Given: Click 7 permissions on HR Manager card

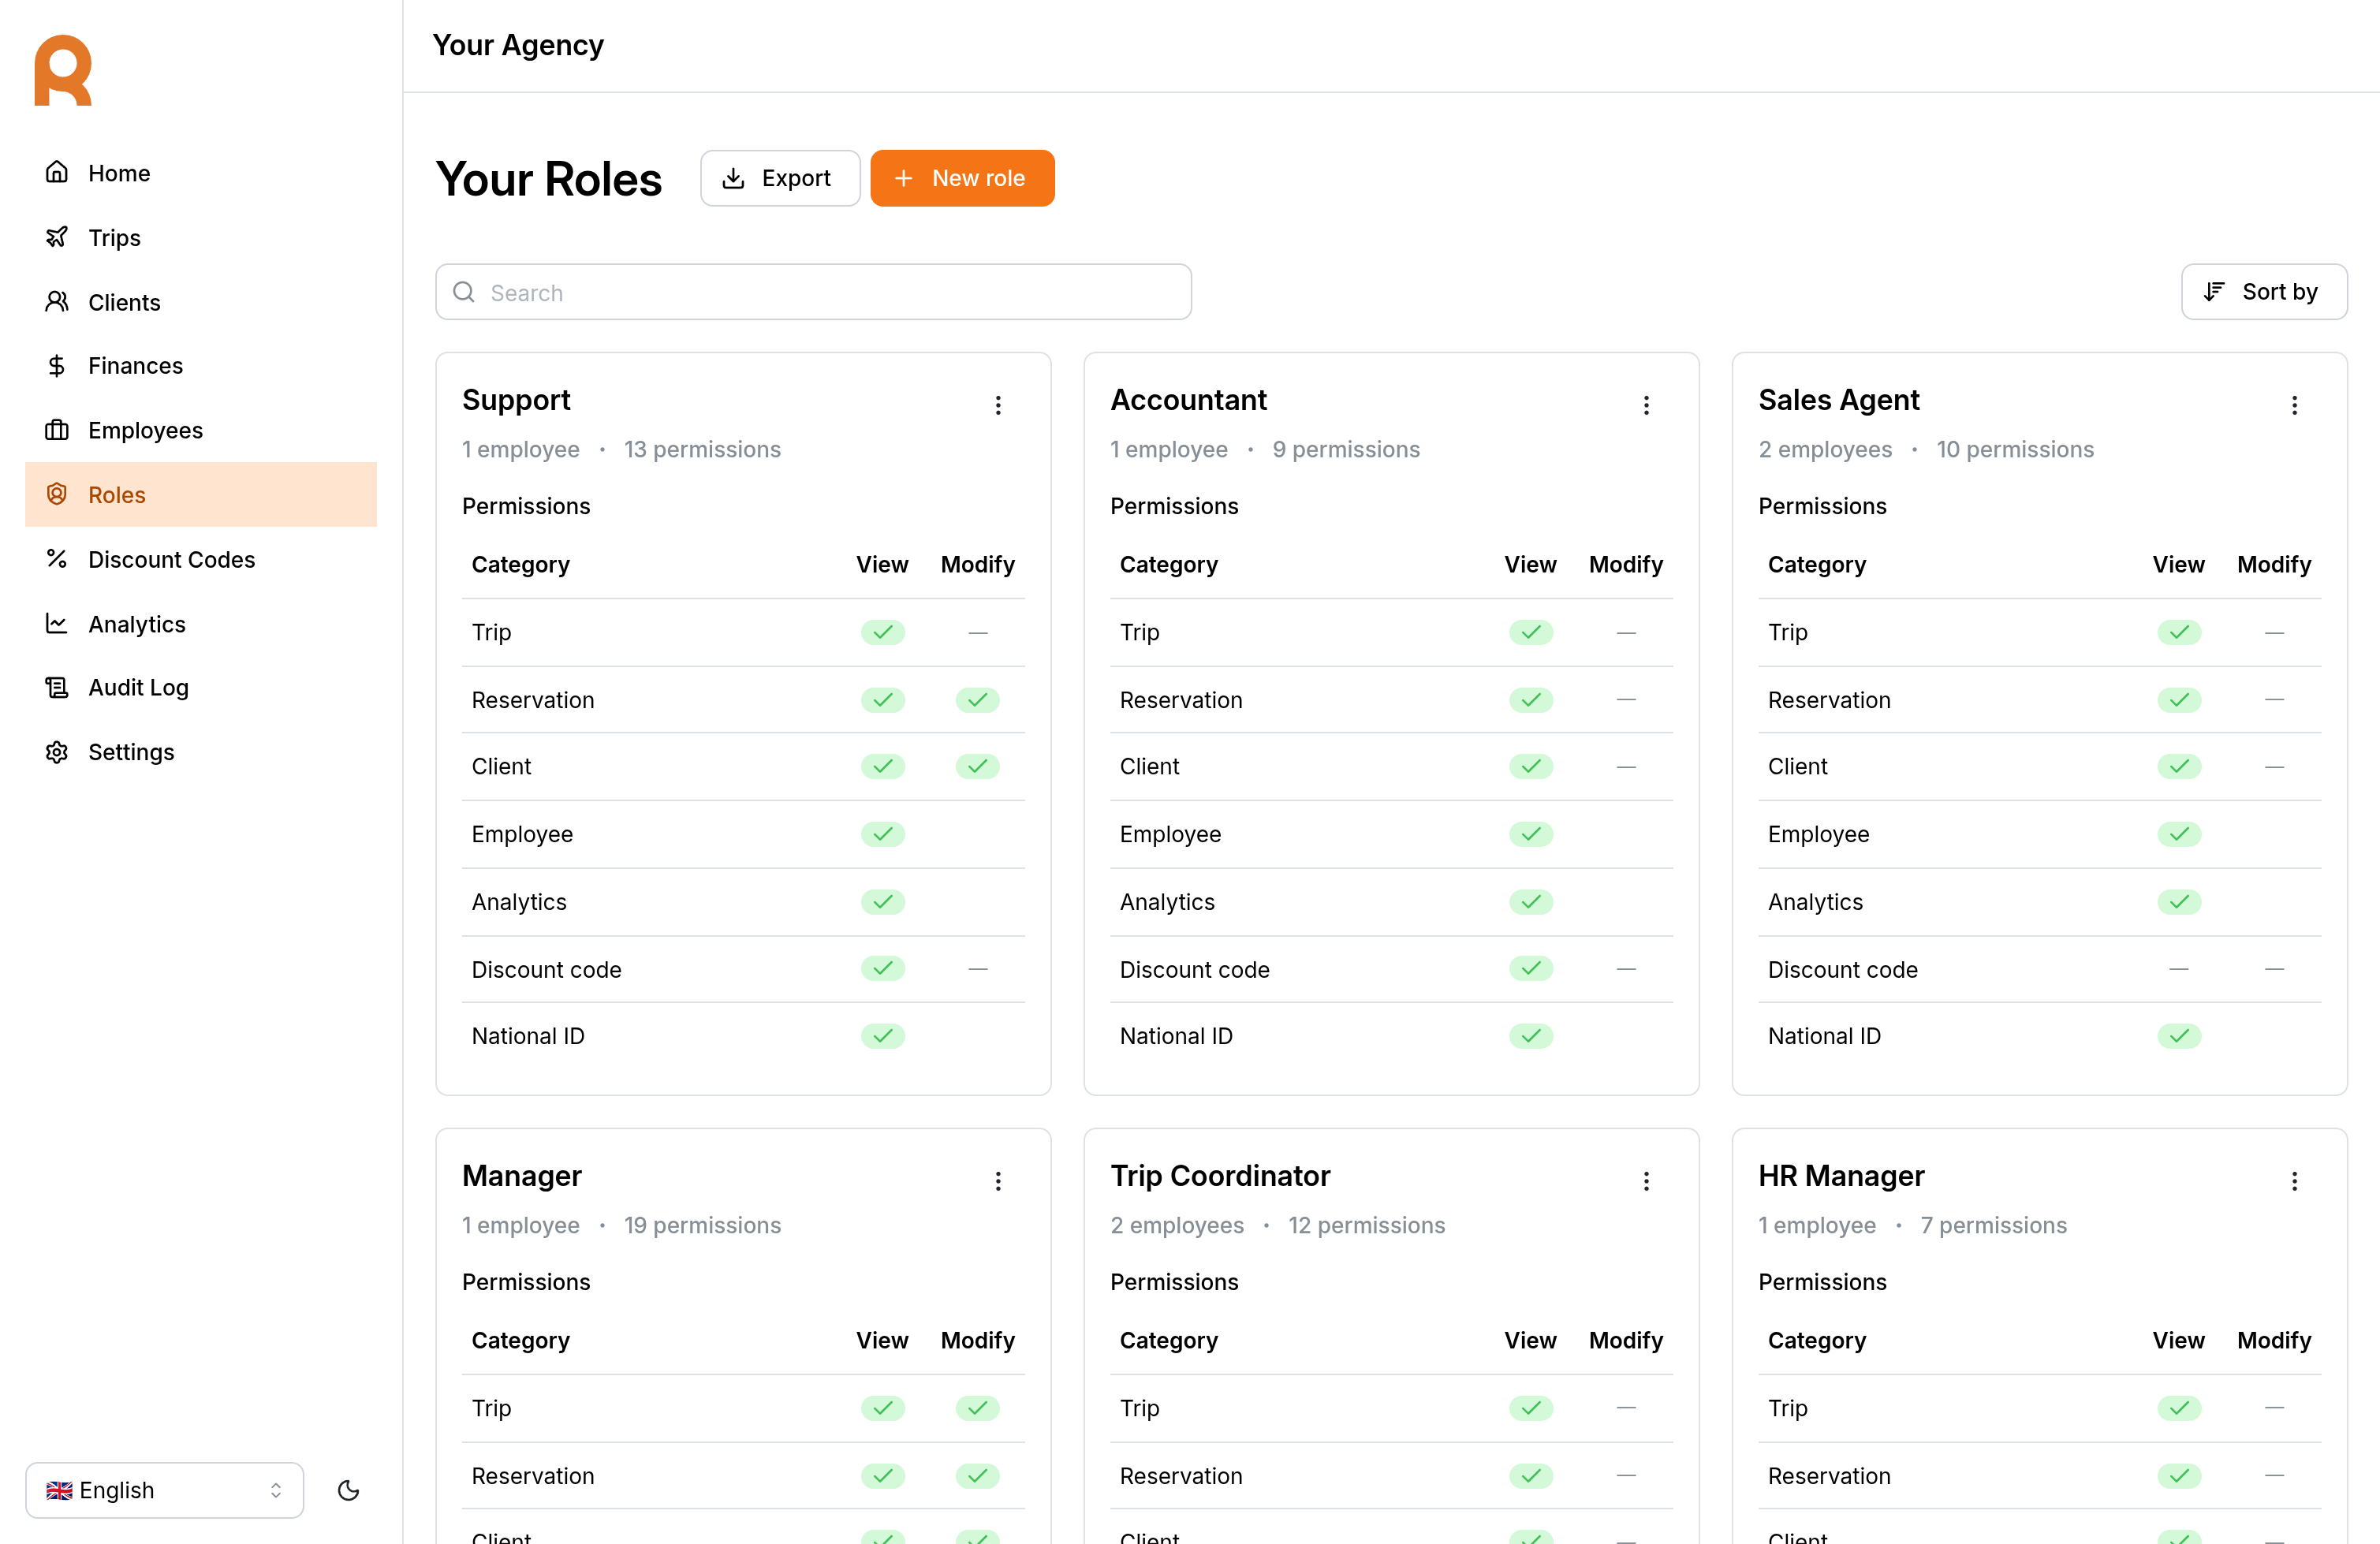Looking at the screenshot, I should click(x=1993, y=1225).
